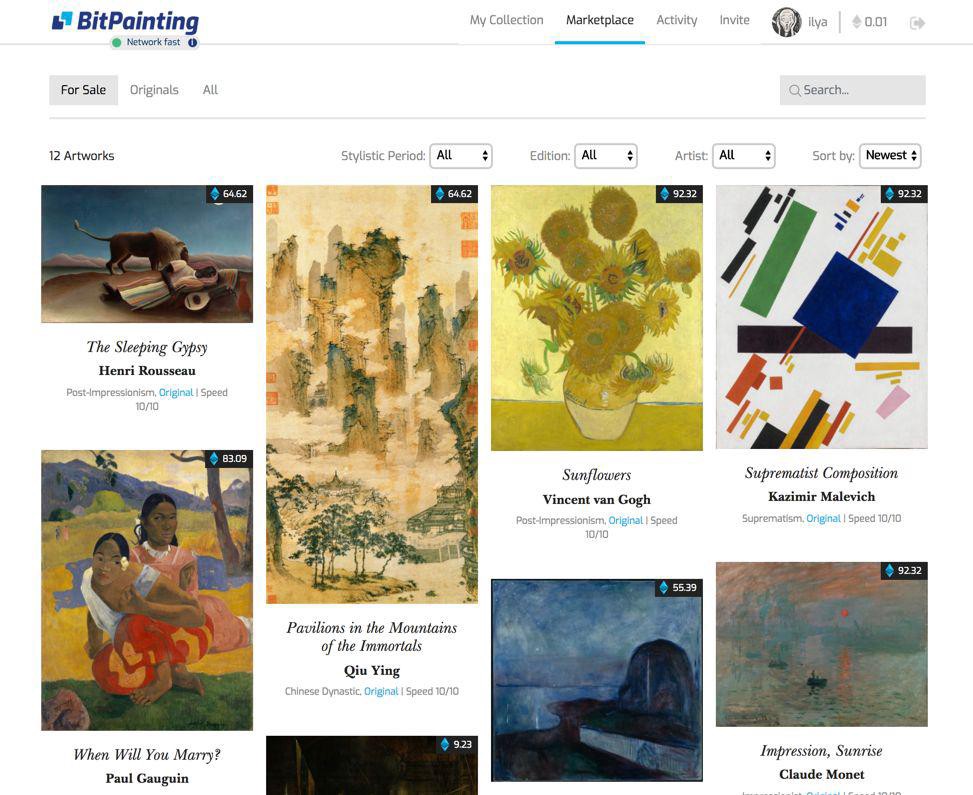
Task: Click the Ethereum balance 0.01
Action: click(869, 22)
